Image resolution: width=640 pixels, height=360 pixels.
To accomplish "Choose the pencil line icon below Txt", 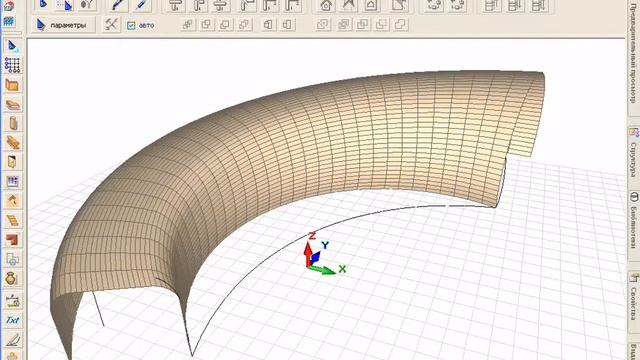I will 13,340.
